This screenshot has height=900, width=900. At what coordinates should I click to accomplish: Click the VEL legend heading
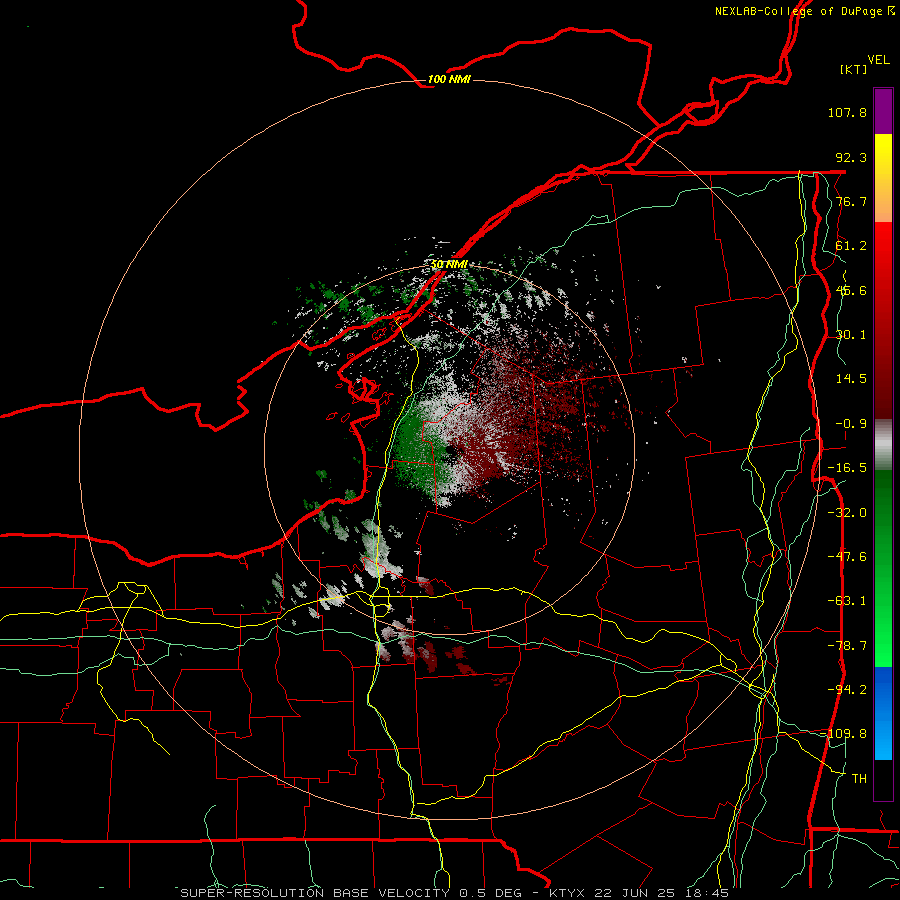pos(878,60)
